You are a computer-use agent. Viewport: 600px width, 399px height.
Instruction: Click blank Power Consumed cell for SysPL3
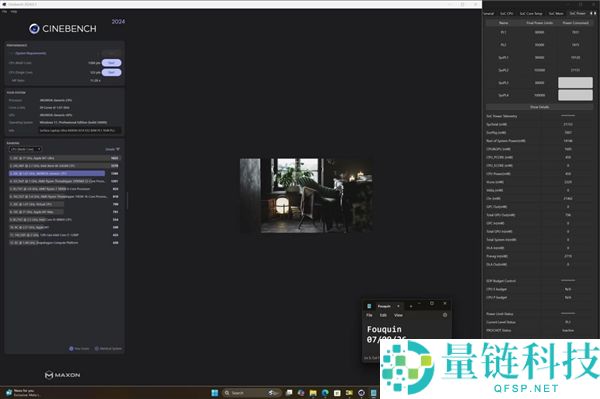[575, 83]
